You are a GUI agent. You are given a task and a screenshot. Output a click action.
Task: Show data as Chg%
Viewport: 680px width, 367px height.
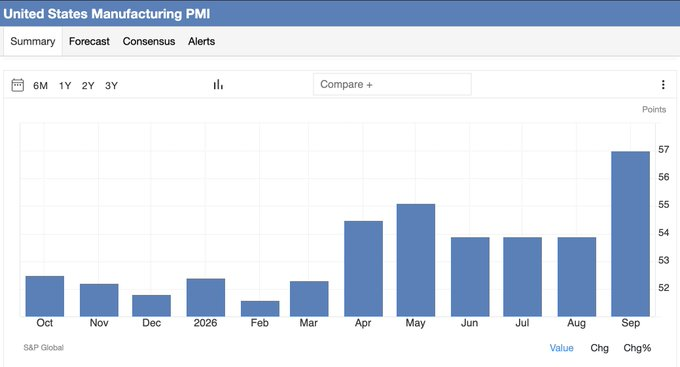pyautogui.click(x=637, y=348)
